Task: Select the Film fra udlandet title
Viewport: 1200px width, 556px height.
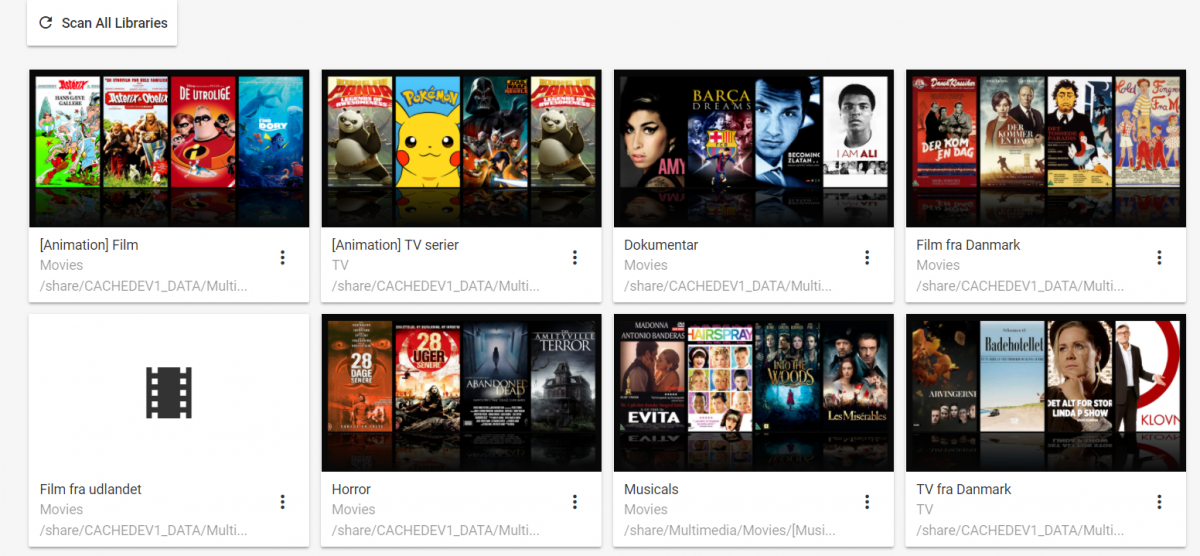Action: pos(91,489)
